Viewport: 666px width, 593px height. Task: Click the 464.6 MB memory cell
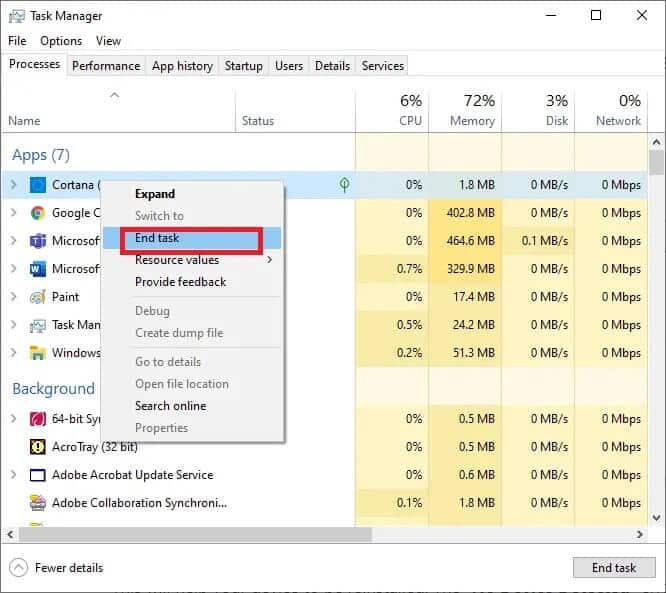(x=465, y=241)
